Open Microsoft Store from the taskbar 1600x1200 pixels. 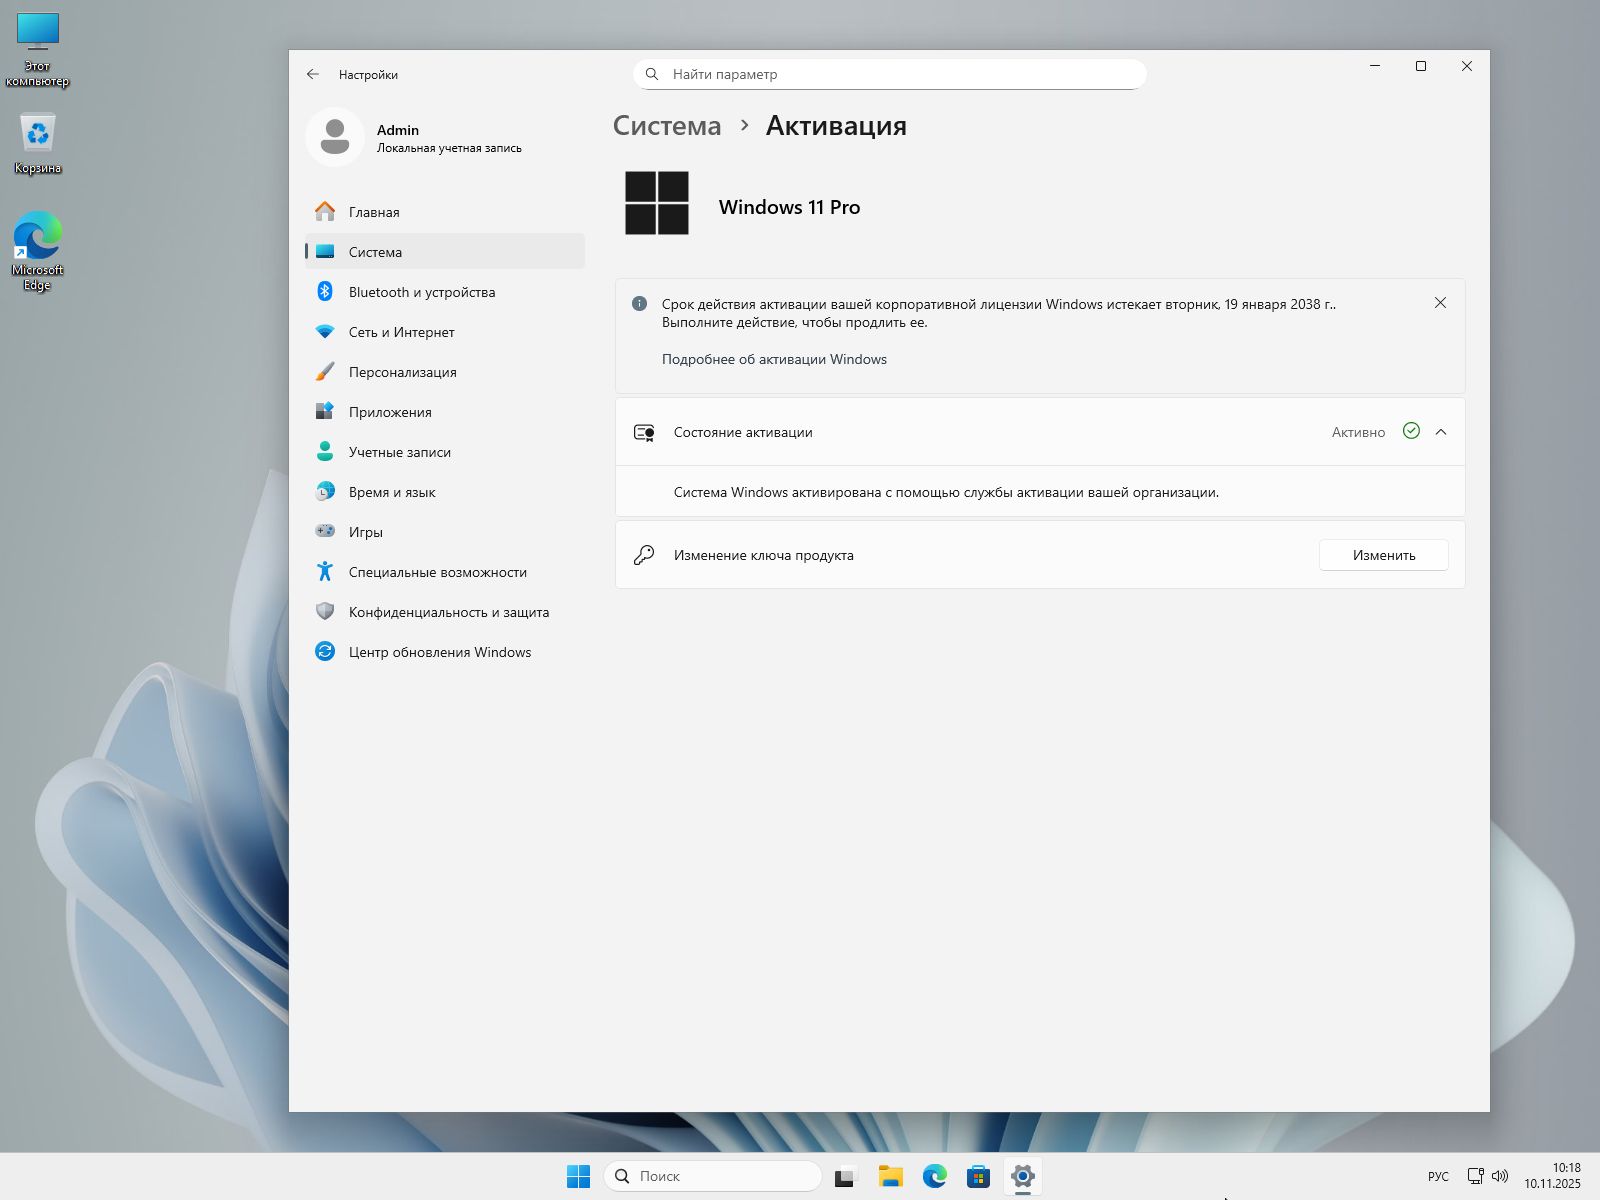[978, 1176]
